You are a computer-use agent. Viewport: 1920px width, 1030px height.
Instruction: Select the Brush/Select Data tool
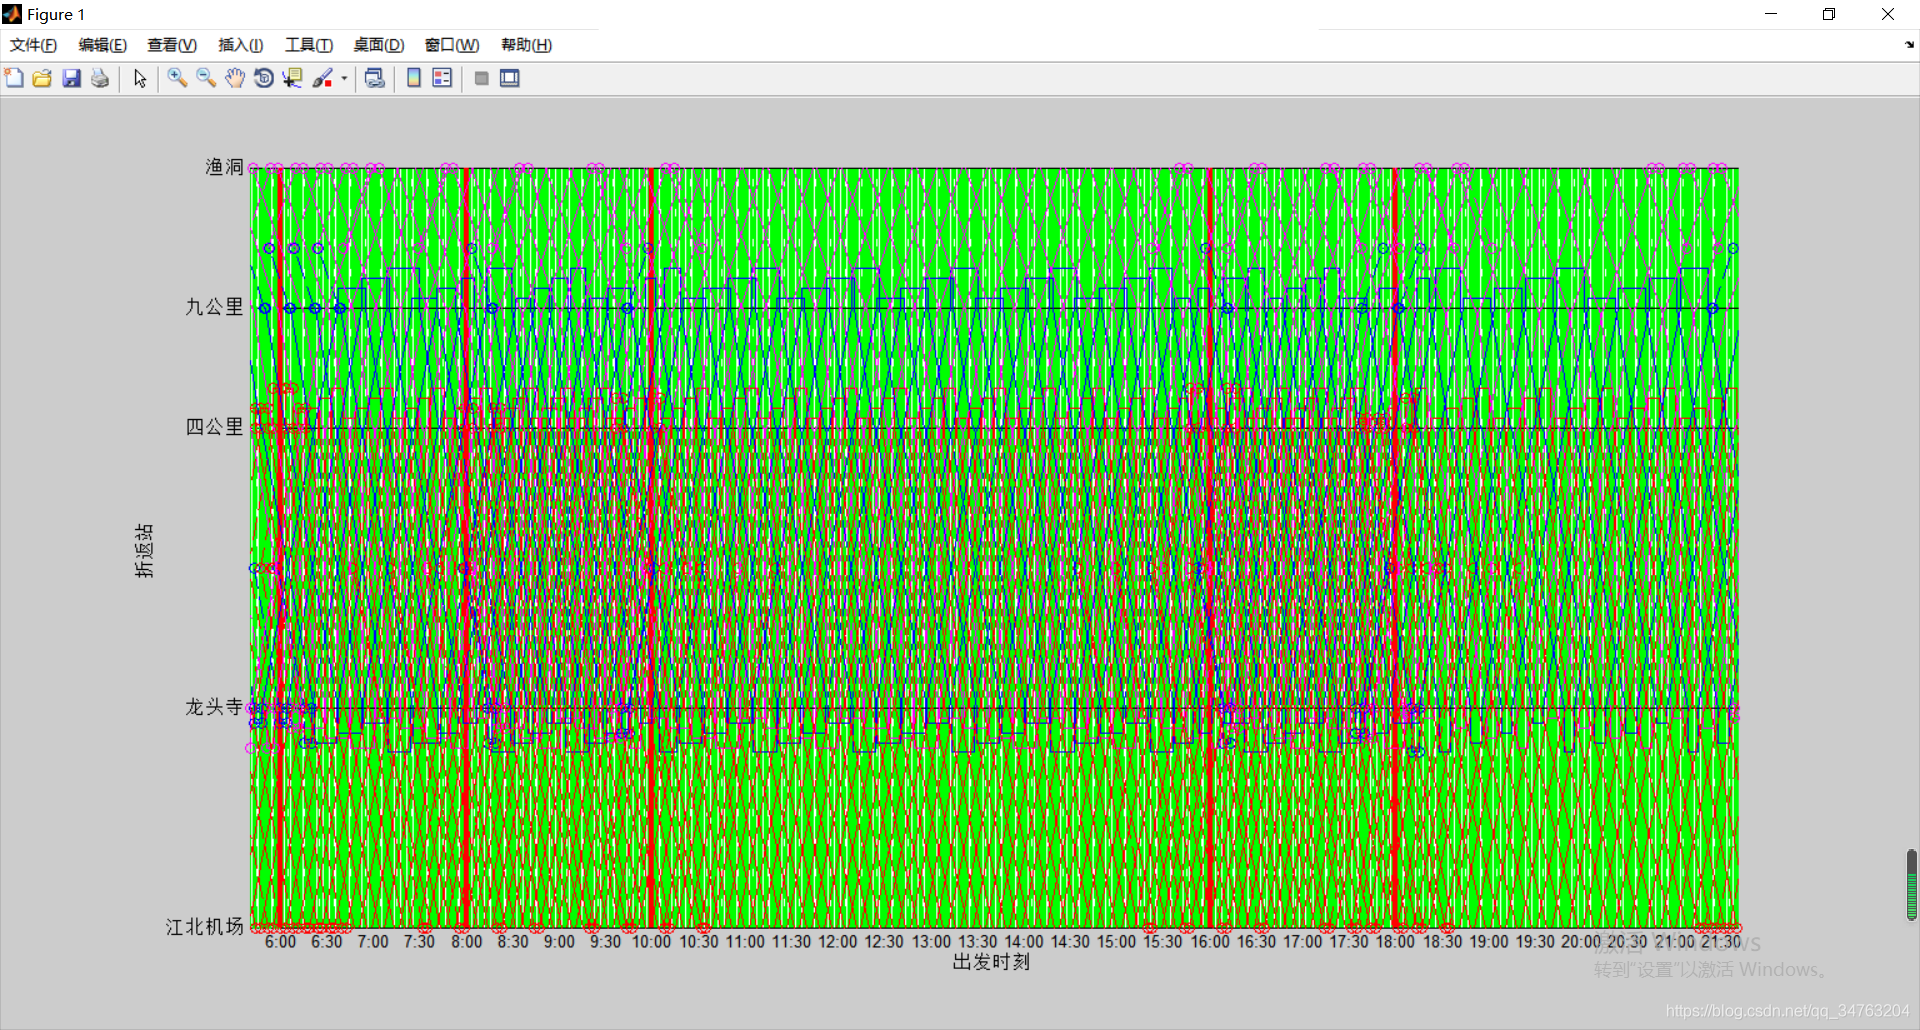click(x=322, y=78)
